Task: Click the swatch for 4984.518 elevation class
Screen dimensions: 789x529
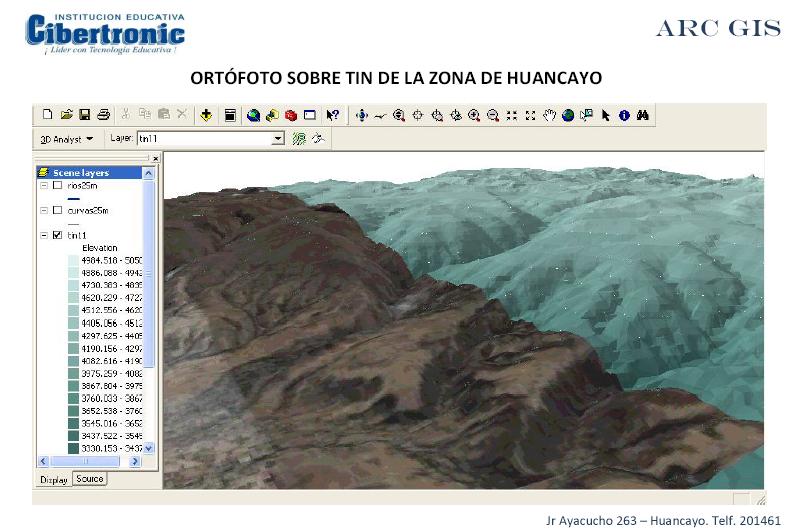Action: 73,260
